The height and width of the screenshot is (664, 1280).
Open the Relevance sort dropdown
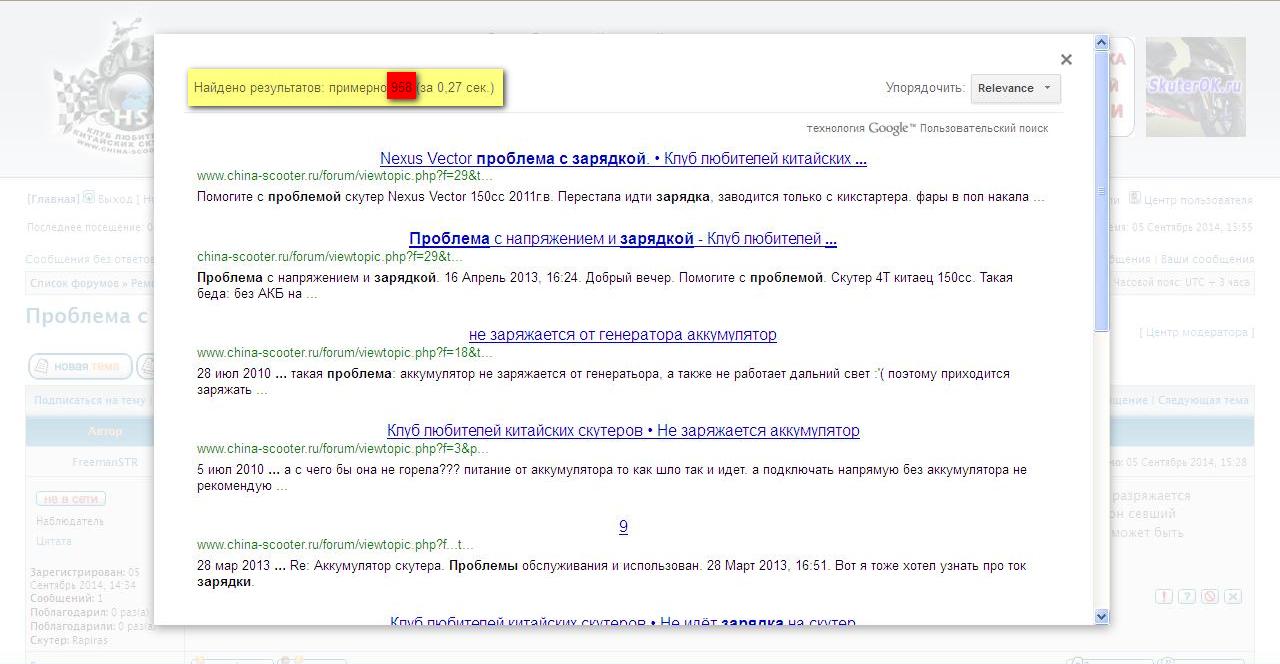[1015, 88]
